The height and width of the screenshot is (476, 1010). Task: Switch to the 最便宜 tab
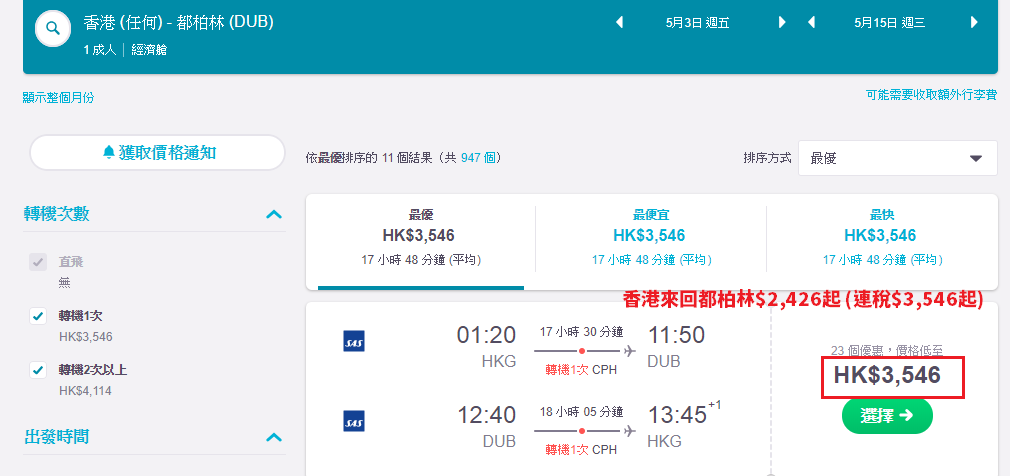(x=649, y=237)
